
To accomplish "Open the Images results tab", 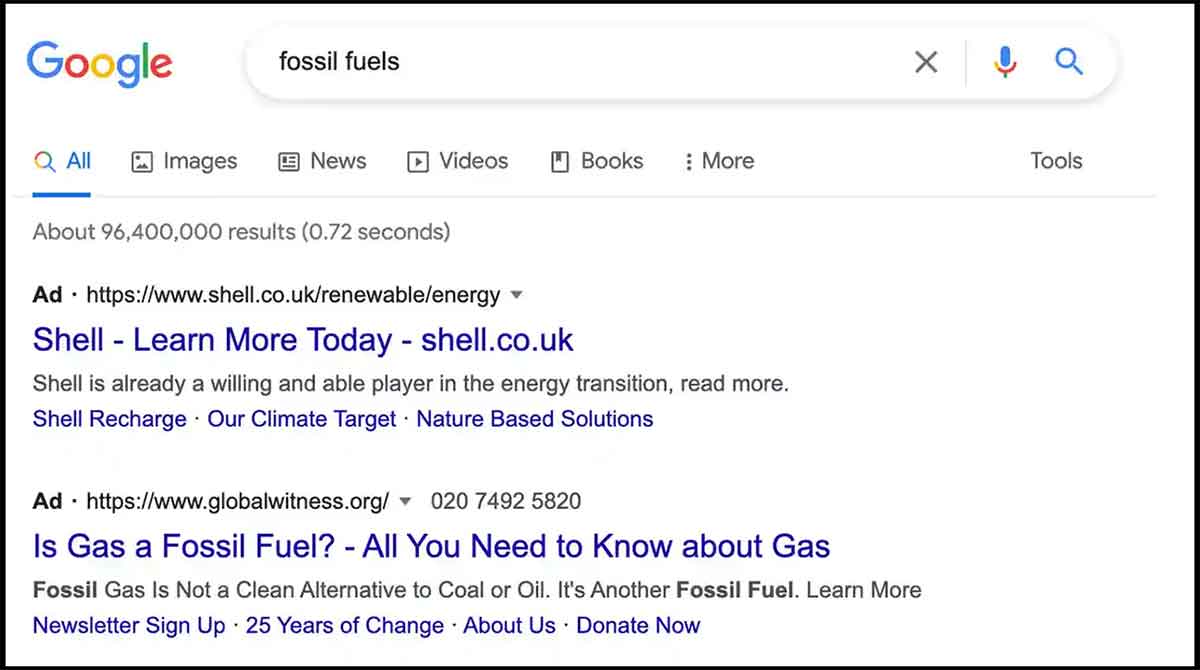I will click(x=185, y=161).
